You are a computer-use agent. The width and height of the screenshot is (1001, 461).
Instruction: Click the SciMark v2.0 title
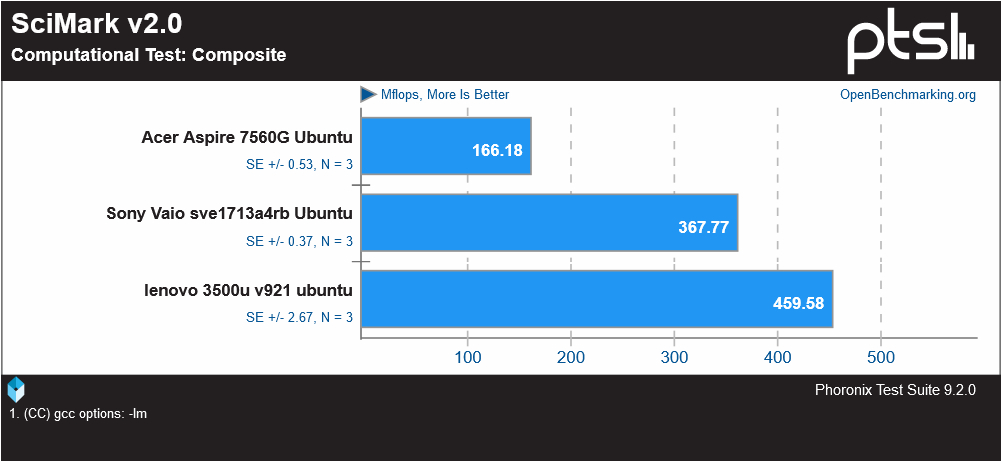click(x=97, y=24)
